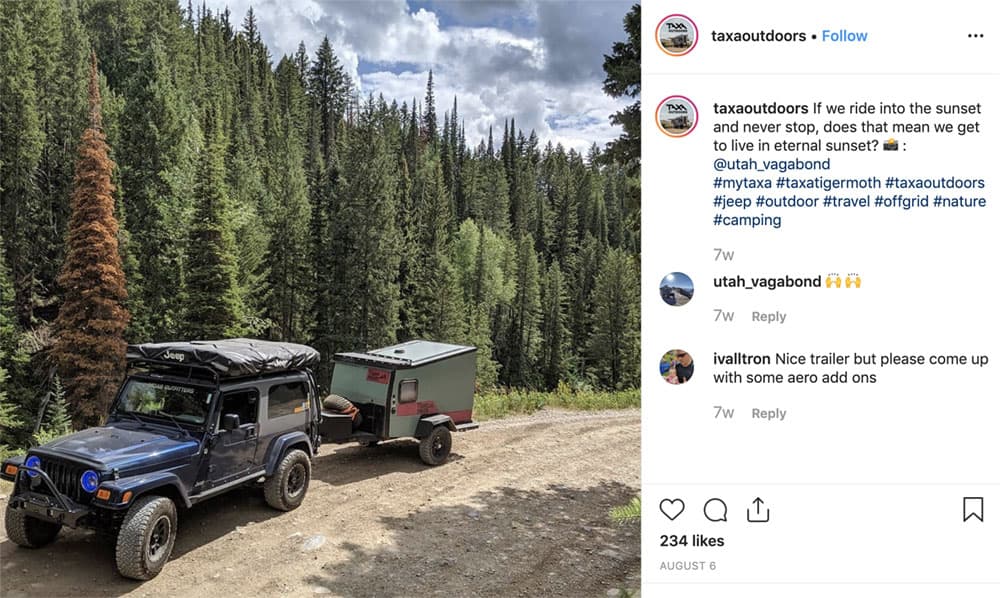Open the three-dots more options menu
1000x598 pixels.
point(975,36)
